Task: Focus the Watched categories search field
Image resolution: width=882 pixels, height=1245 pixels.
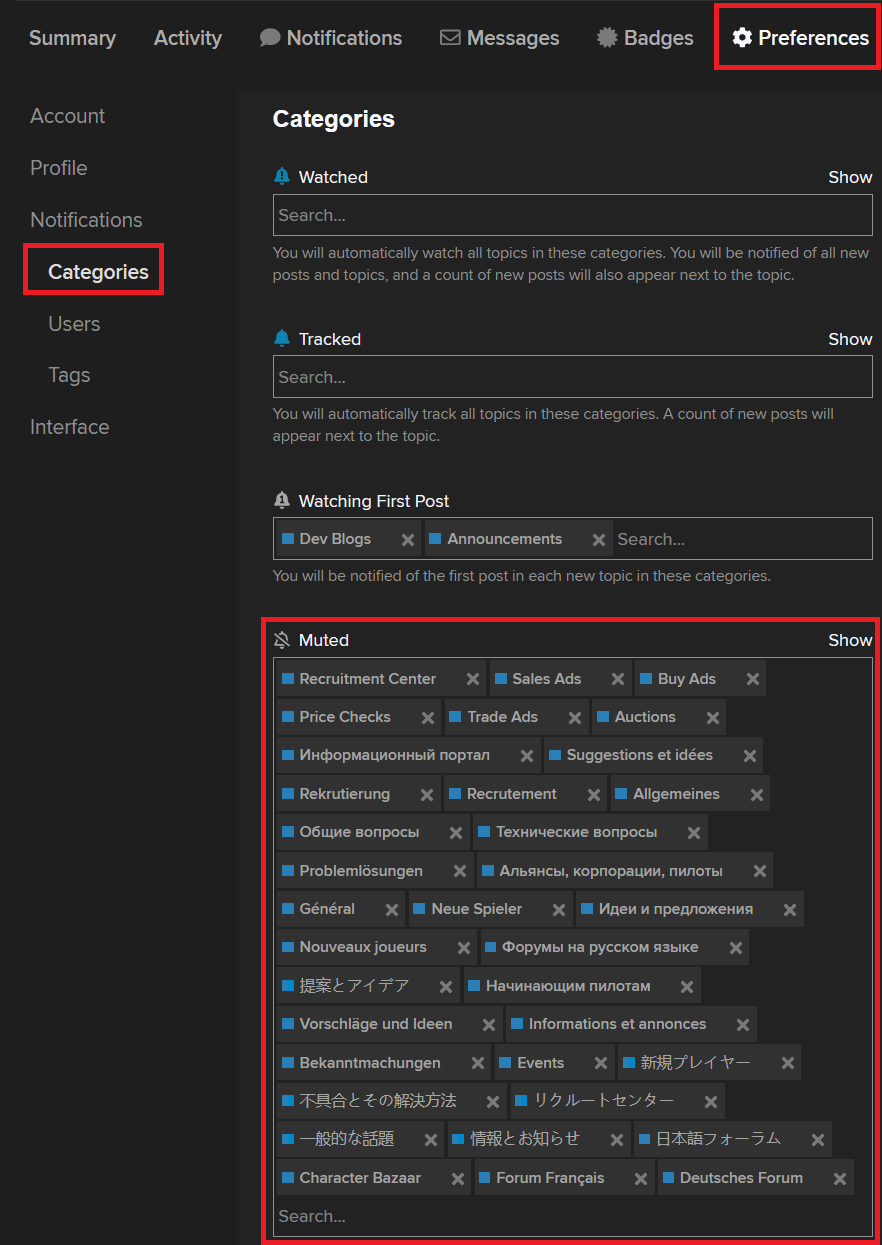Action: [573, 215]
